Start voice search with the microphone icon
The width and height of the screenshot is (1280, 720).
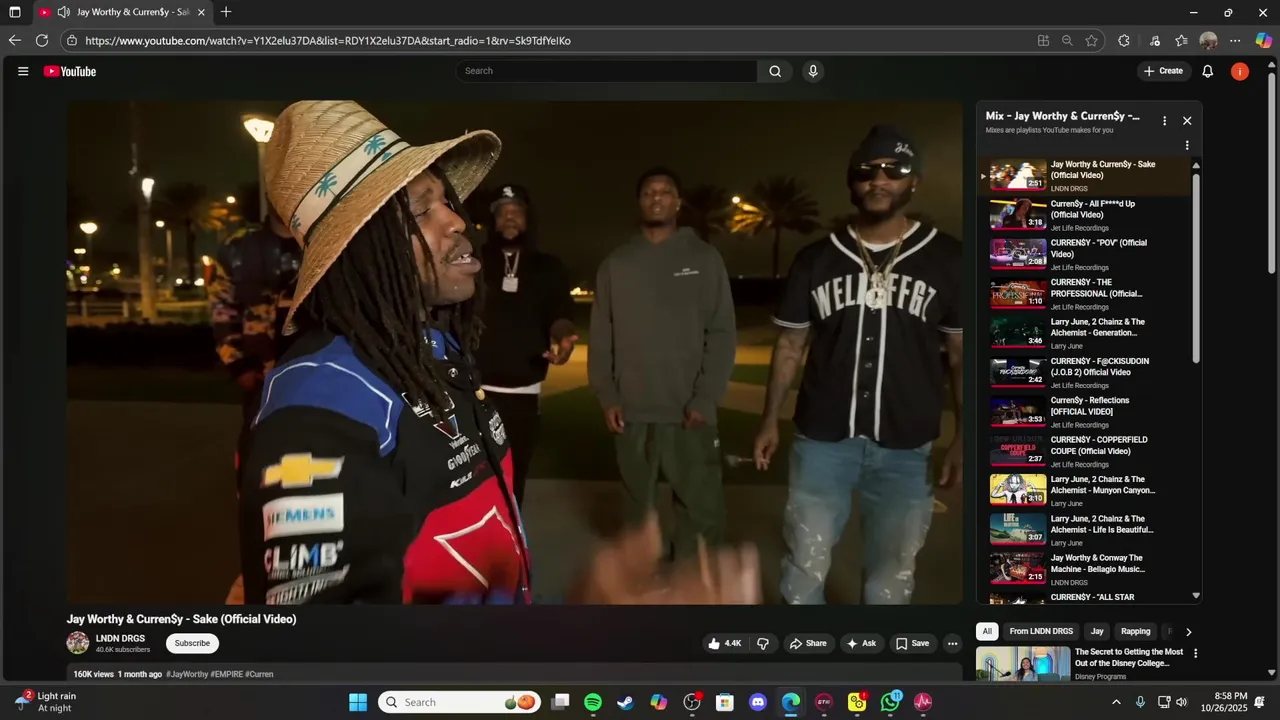point(813,71)
